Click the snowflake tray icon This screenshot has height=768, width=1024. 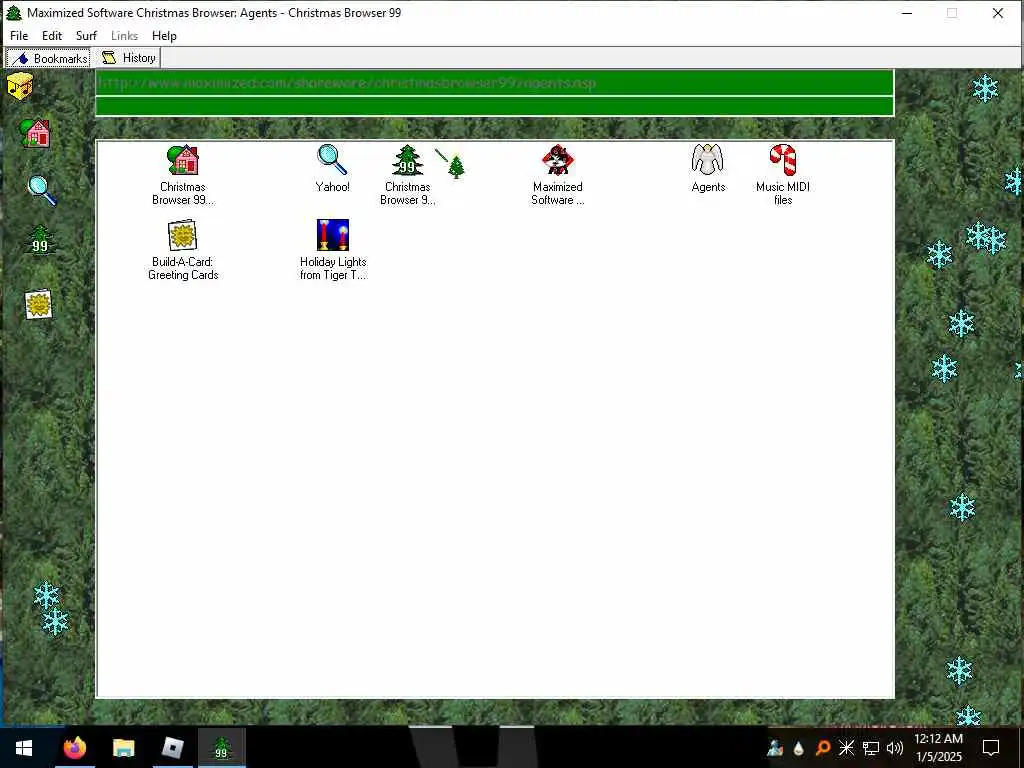tap(846, 748)
